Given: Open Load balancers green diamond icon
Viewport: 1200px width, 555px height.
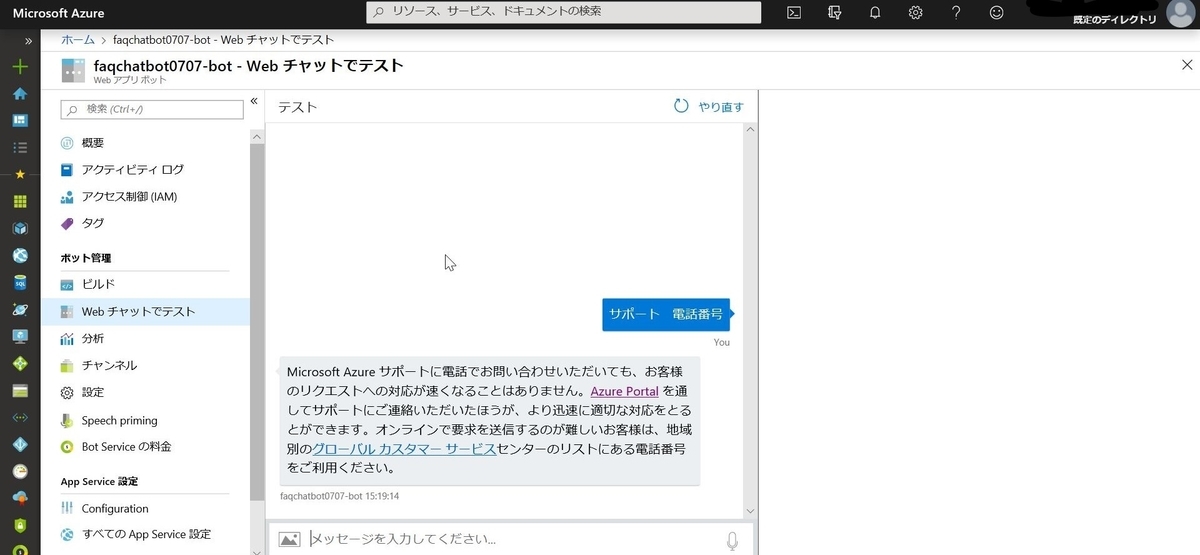Looking at the screenshot, I should (x=20, y=363).
